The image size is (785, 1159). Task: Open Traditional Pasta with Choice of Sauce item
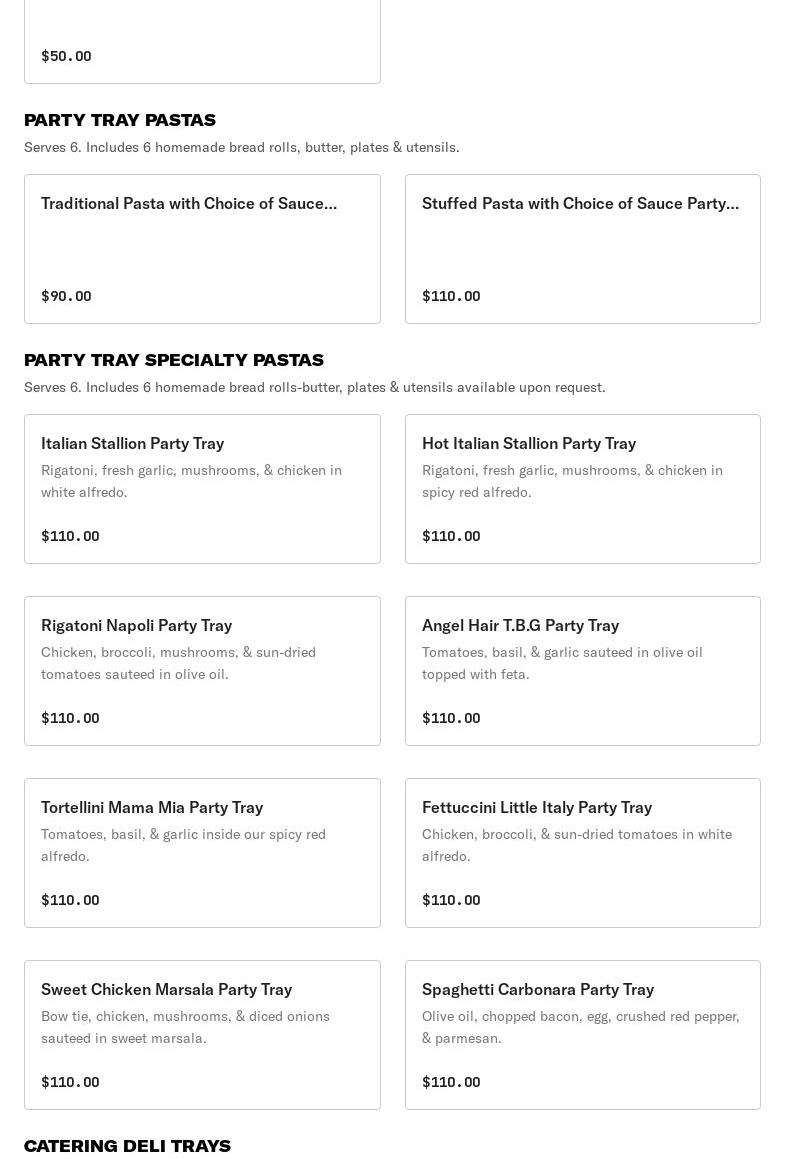[202, 248]
